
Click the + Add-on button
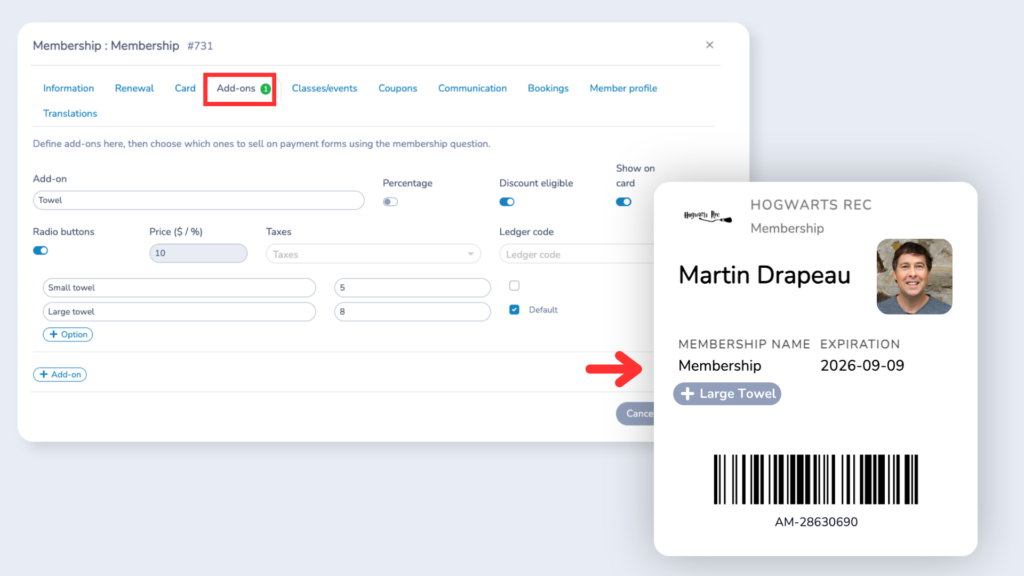point(60,374)
